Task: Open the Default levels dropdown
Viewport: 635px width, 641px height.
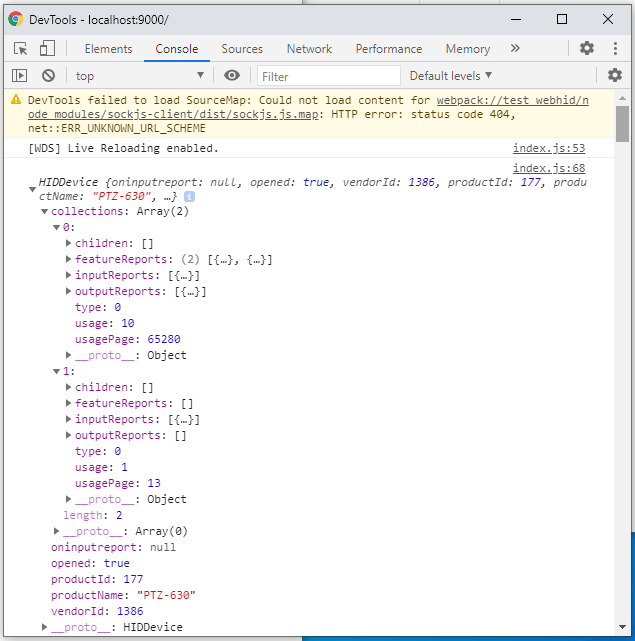Action: pyautogui.click(x=451, y=76)
